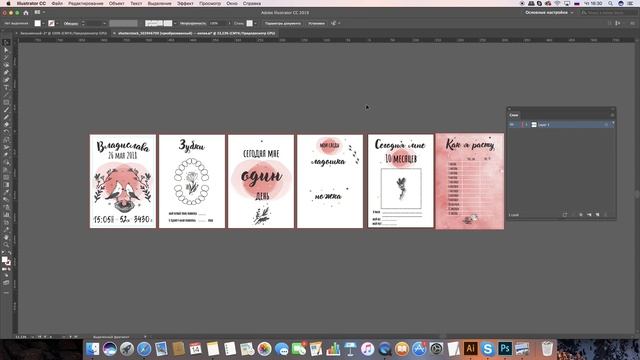Expand Layer 1 disclosure arrow
The width and height of the screenshot is (640, 360).
click(x=527, y=124)
